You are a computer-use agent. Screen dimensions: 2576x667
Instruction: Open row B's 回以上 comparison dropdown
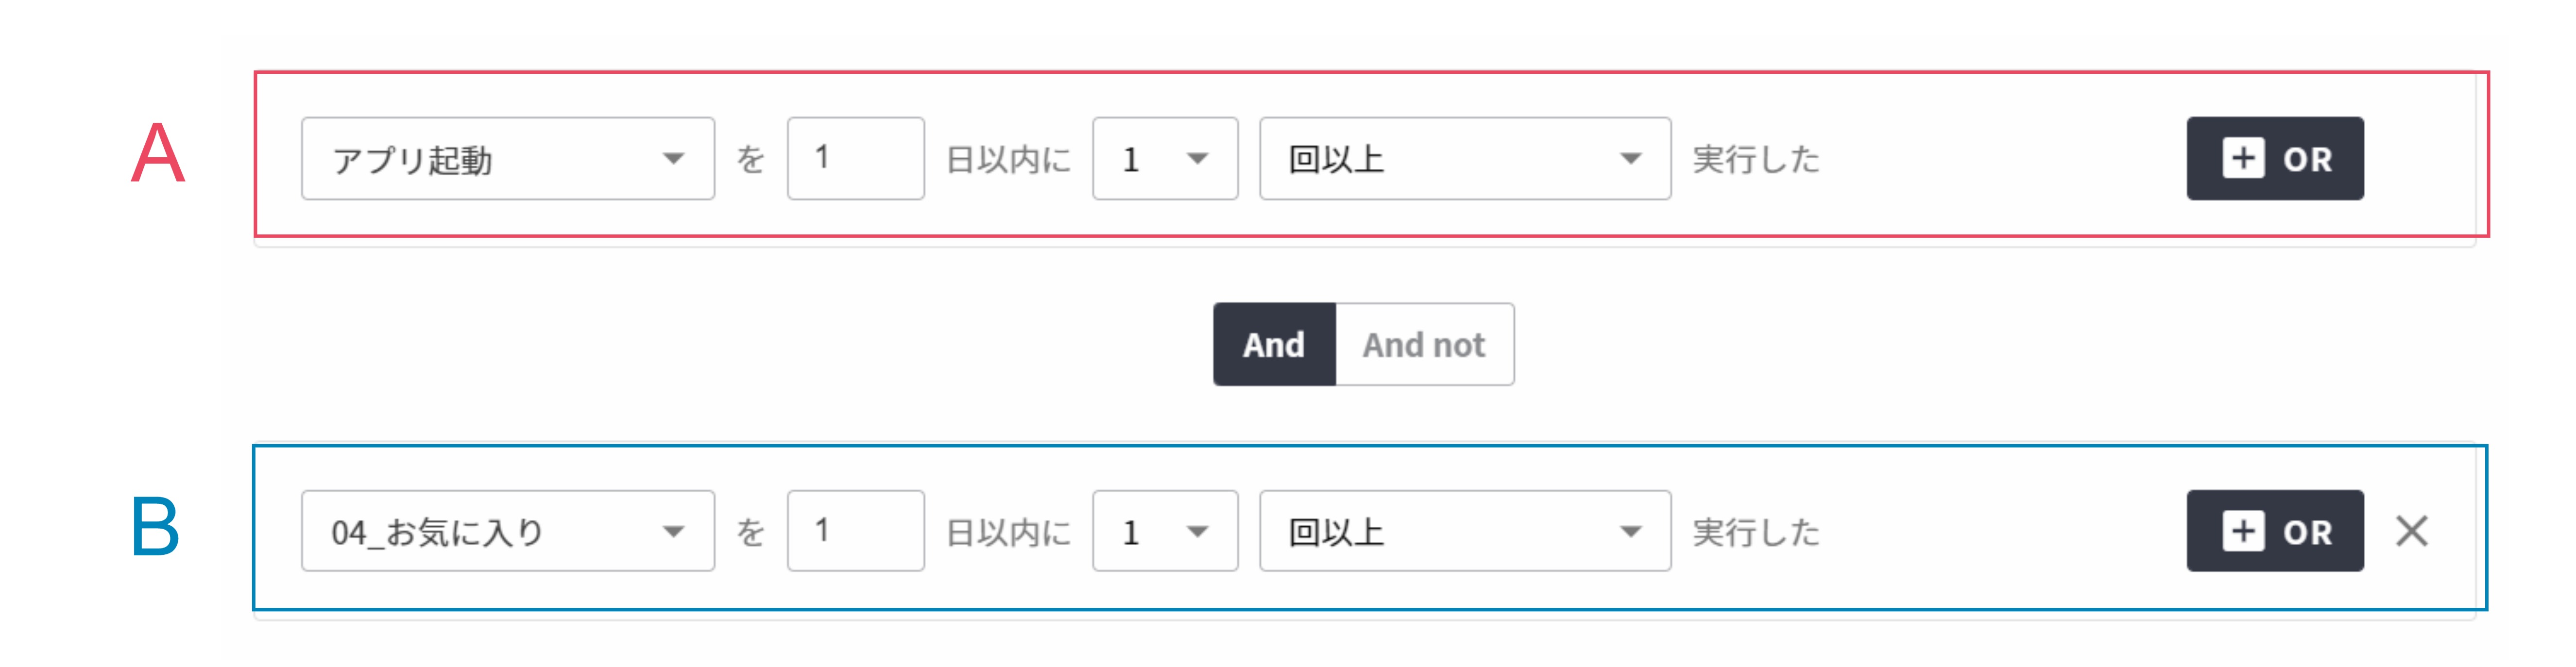1465,531
